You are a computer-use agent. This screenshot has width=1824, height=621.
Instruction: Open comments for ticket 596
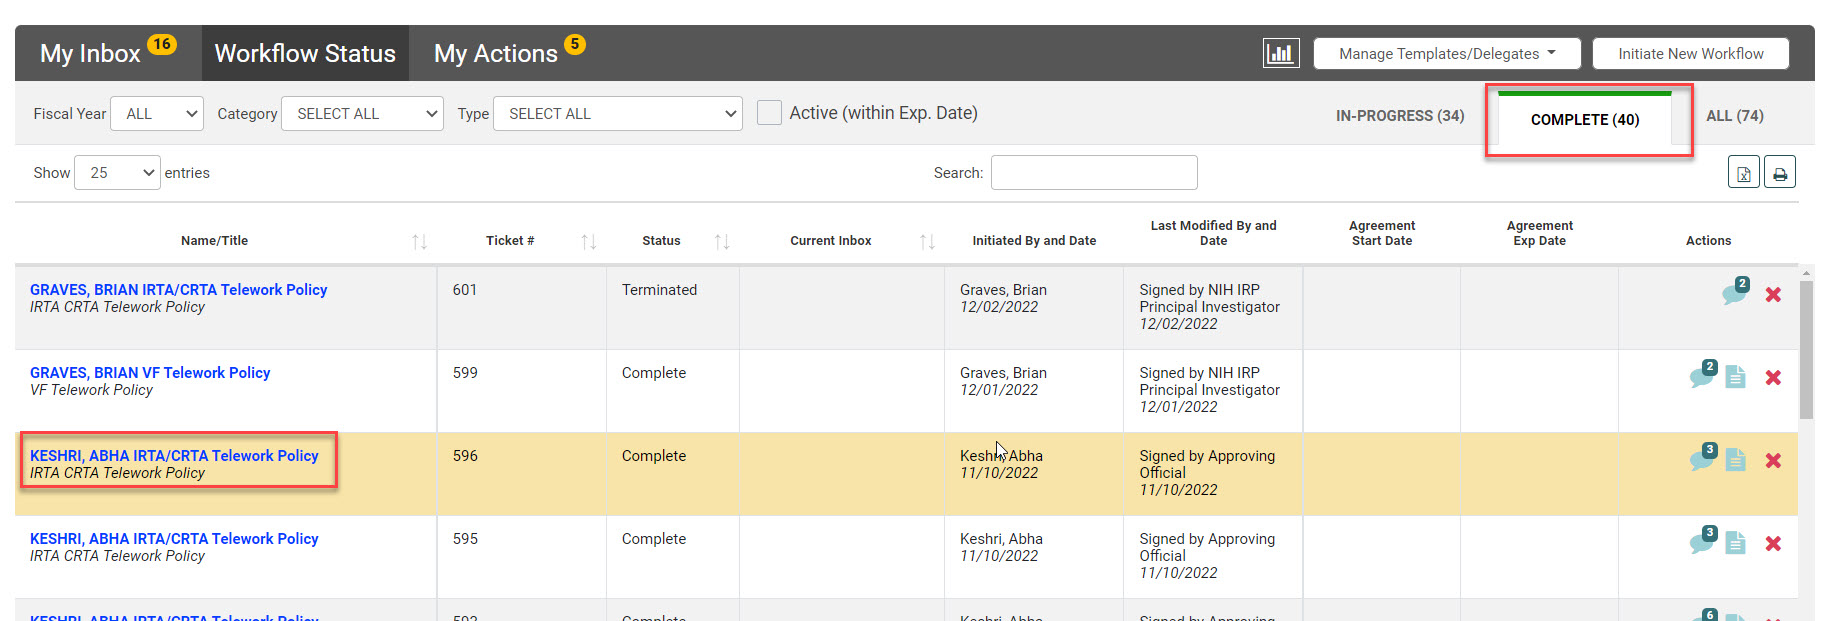click(x=1703, y=457)
